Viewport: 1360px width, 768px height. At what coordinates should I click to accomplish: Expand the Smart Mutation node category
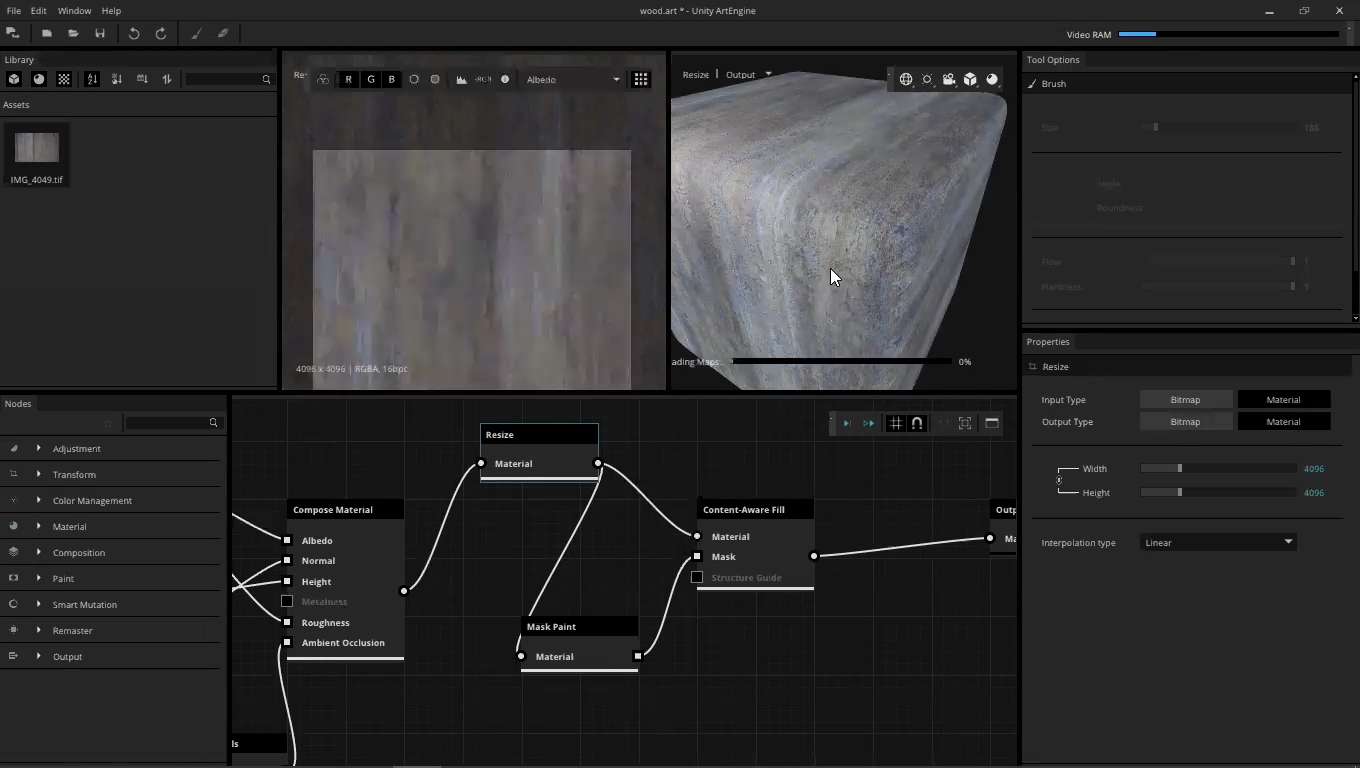(39, 604)
